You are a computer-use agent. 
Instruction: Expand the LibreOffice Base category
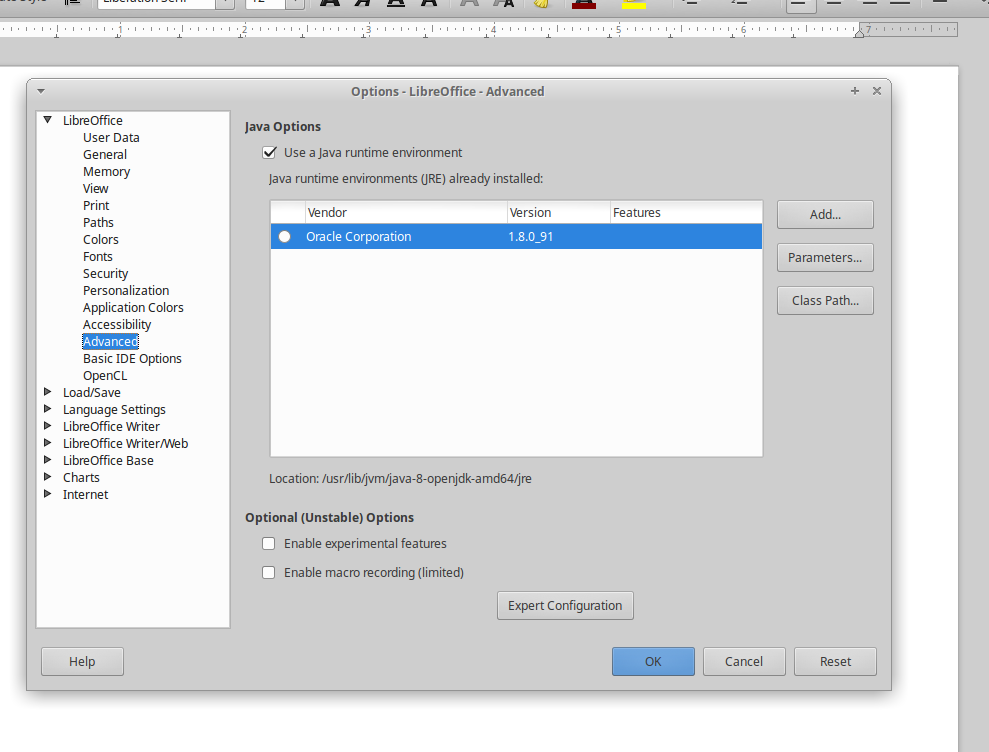[x=47, y=460]
